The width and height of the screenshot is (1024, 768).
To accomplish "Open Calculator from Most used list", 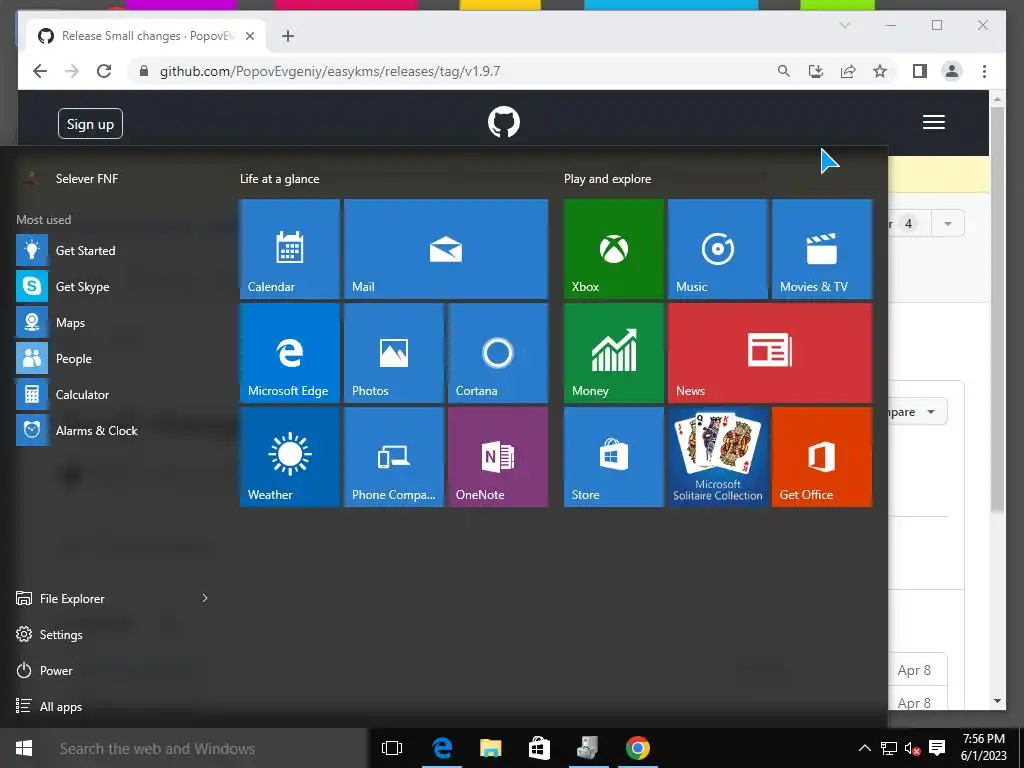I will click(114, 394).
